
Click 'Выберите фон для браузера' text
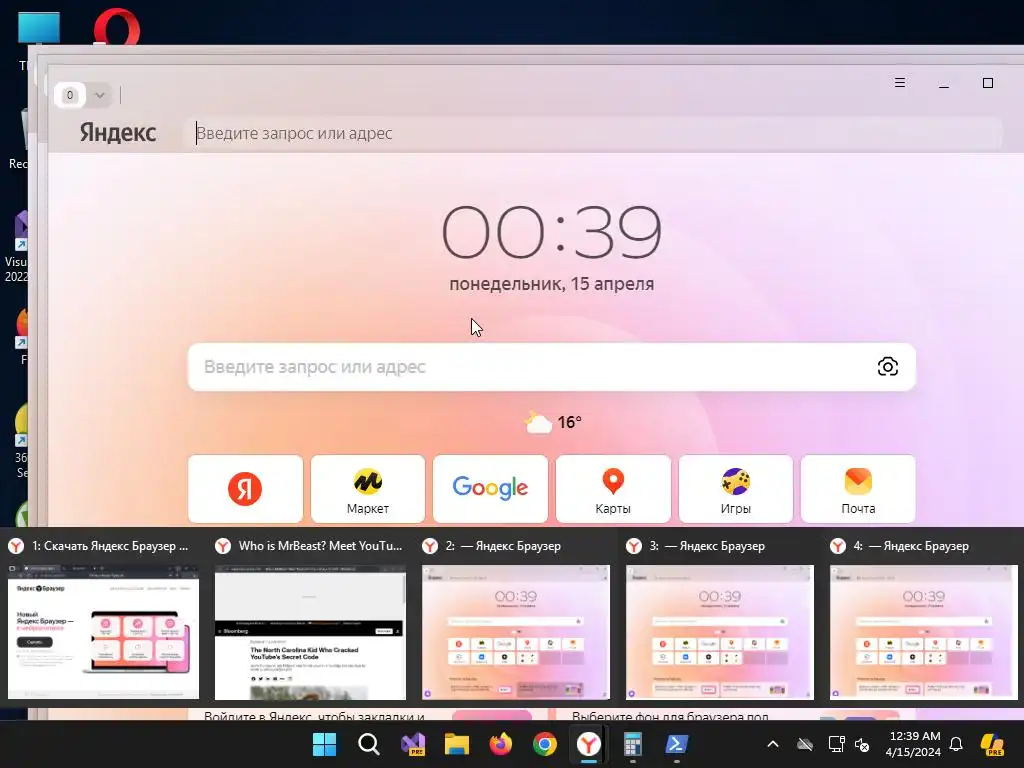[x=670, y=716]
